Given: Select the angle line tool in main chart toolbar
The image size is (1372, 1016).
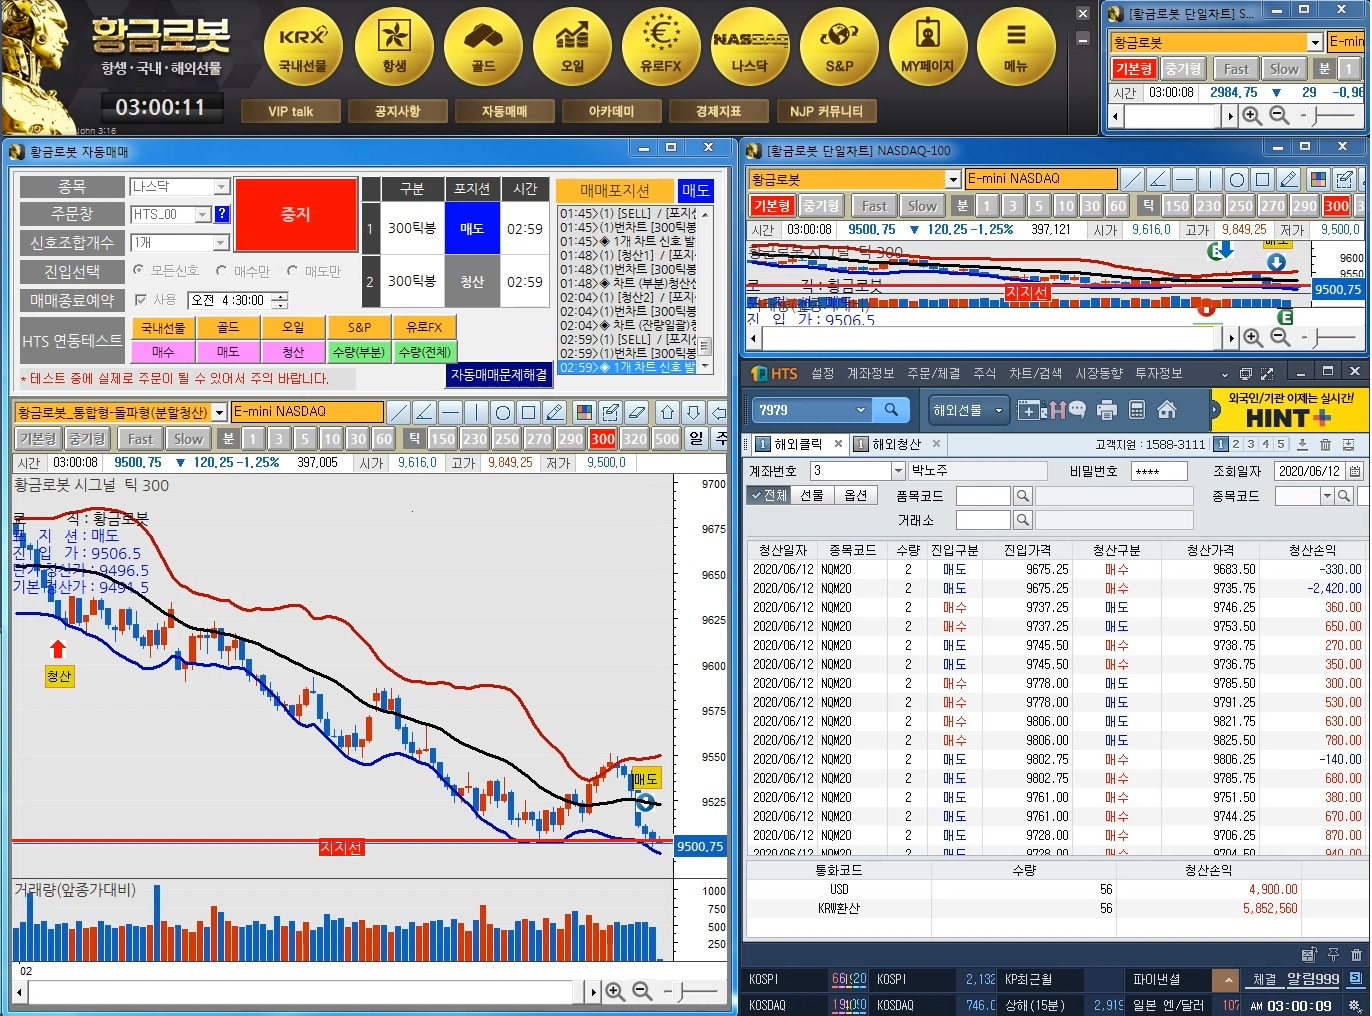Looking at the screenshot, I should 424,412.
